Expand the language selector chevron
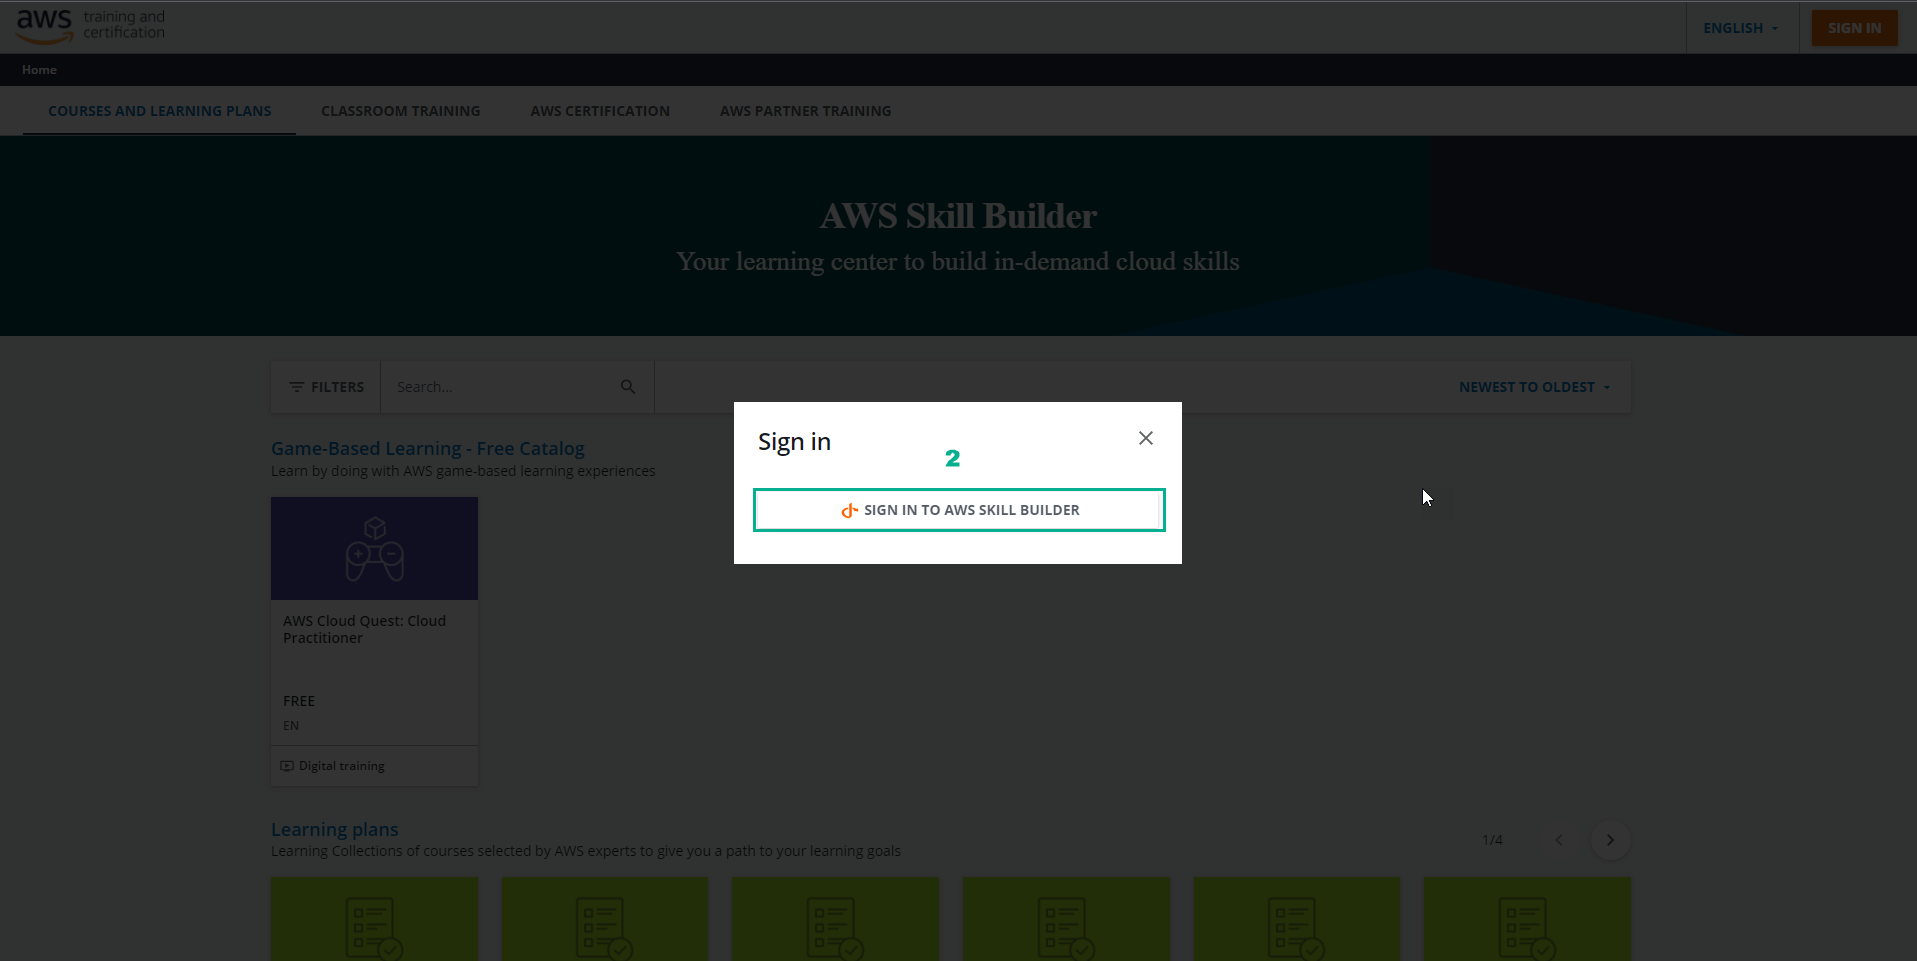 tap(1775, 27)
